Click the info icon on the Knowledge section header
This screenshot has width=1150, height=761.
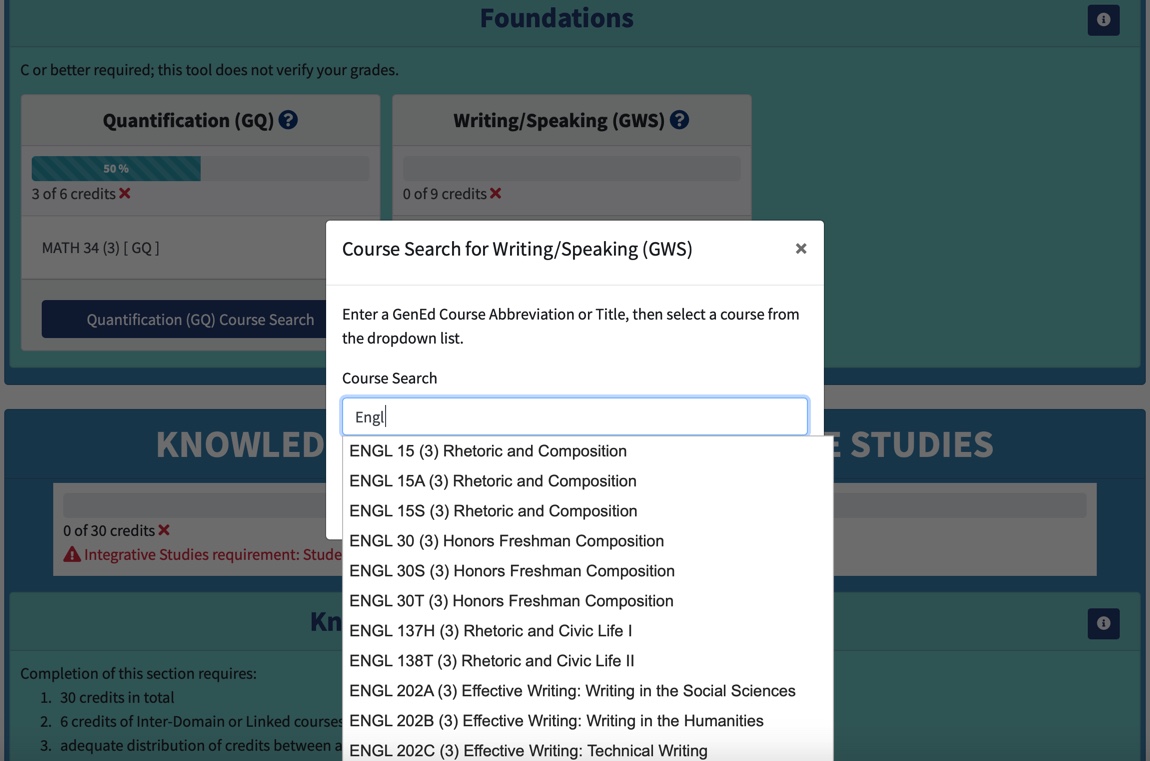tap(1103, 623)
